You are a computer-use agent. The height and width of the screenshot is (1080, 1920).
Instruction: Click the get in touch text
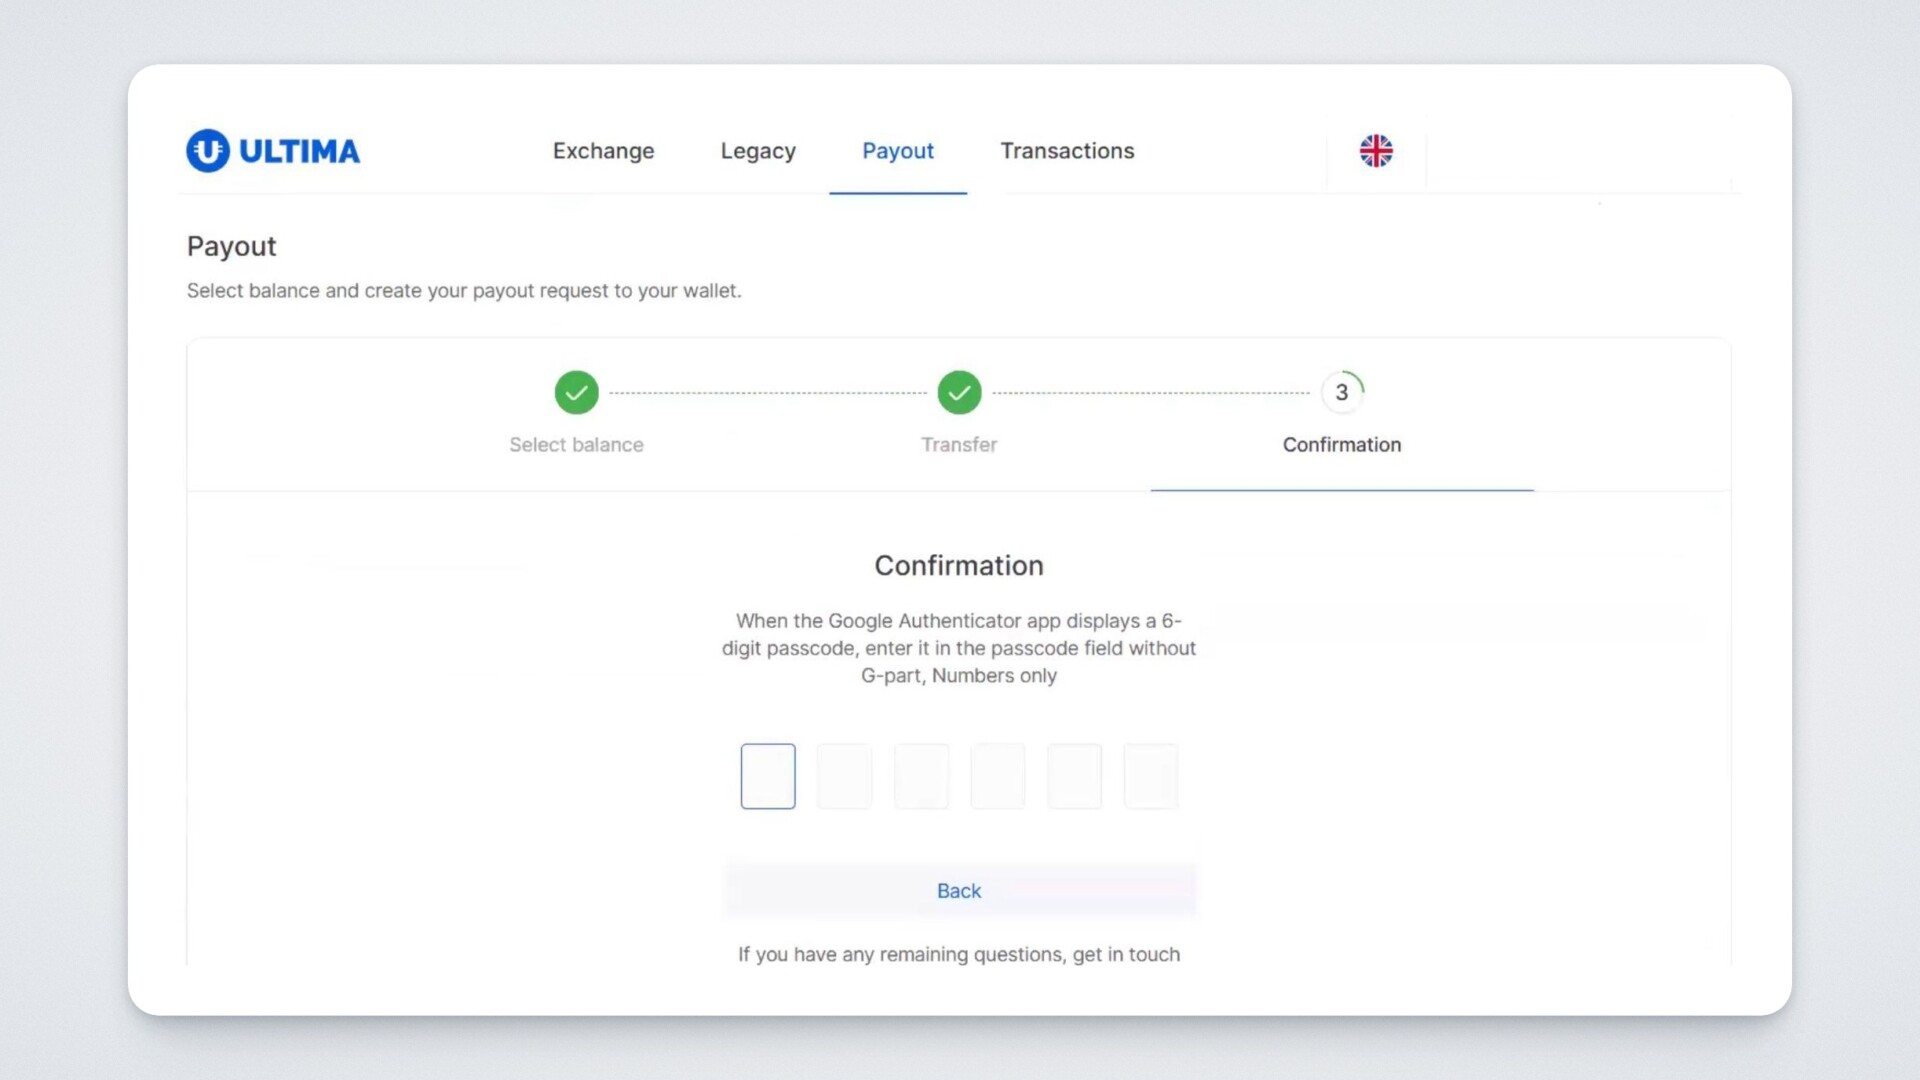1126,955
